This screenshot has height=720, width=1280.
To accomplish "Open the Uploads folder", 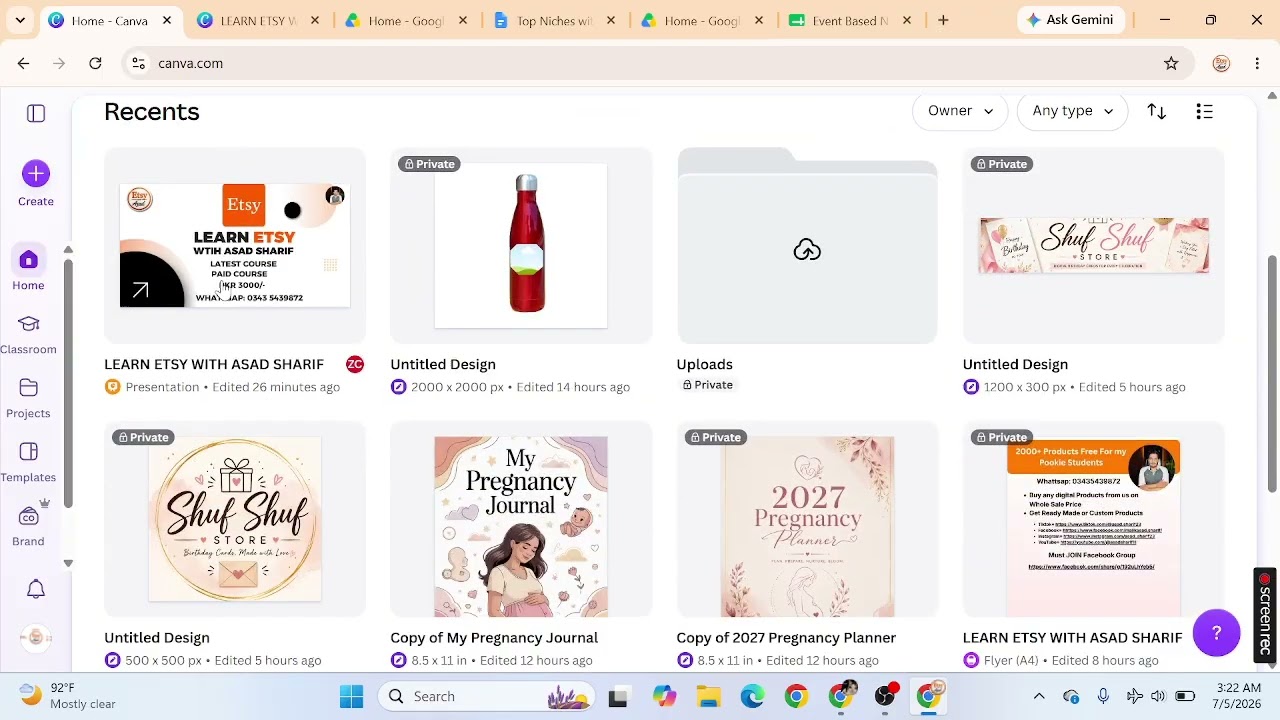I will [x=807, y=245].
